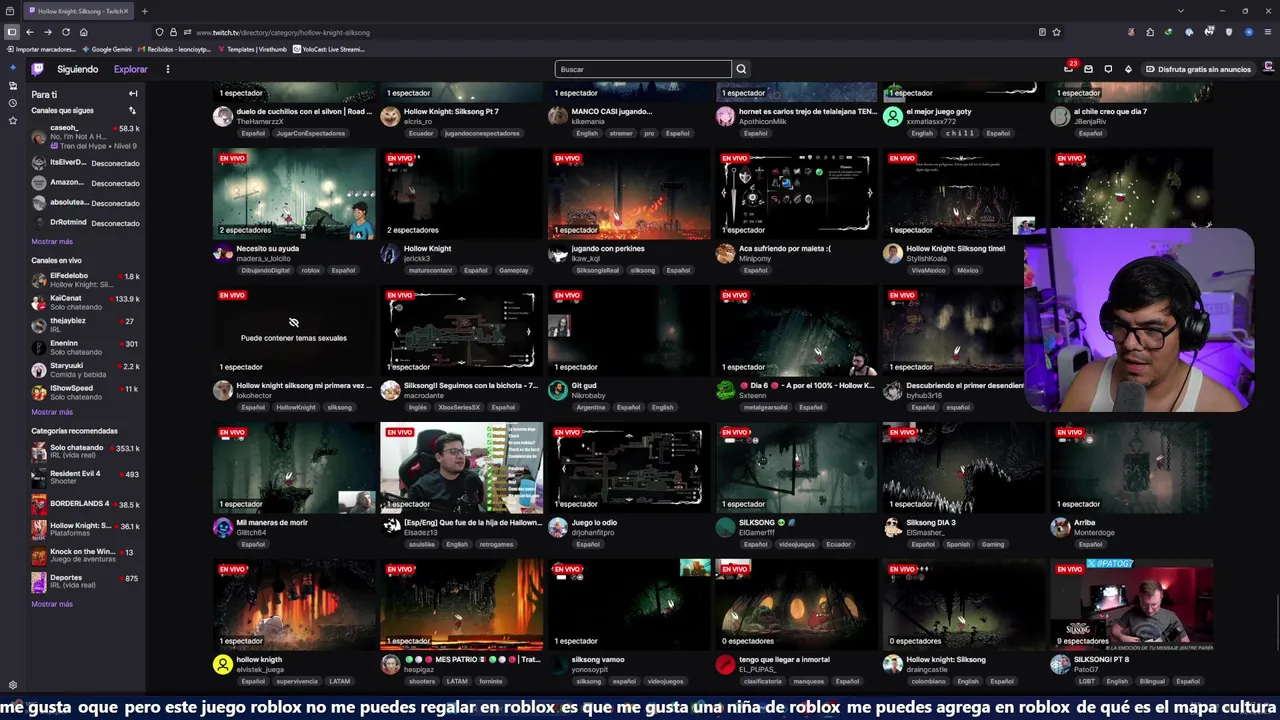This screenshot has height=720, width=1280.
Task: Open the Staryuuki channel in sidebar
Action: (x=85, y=370)
